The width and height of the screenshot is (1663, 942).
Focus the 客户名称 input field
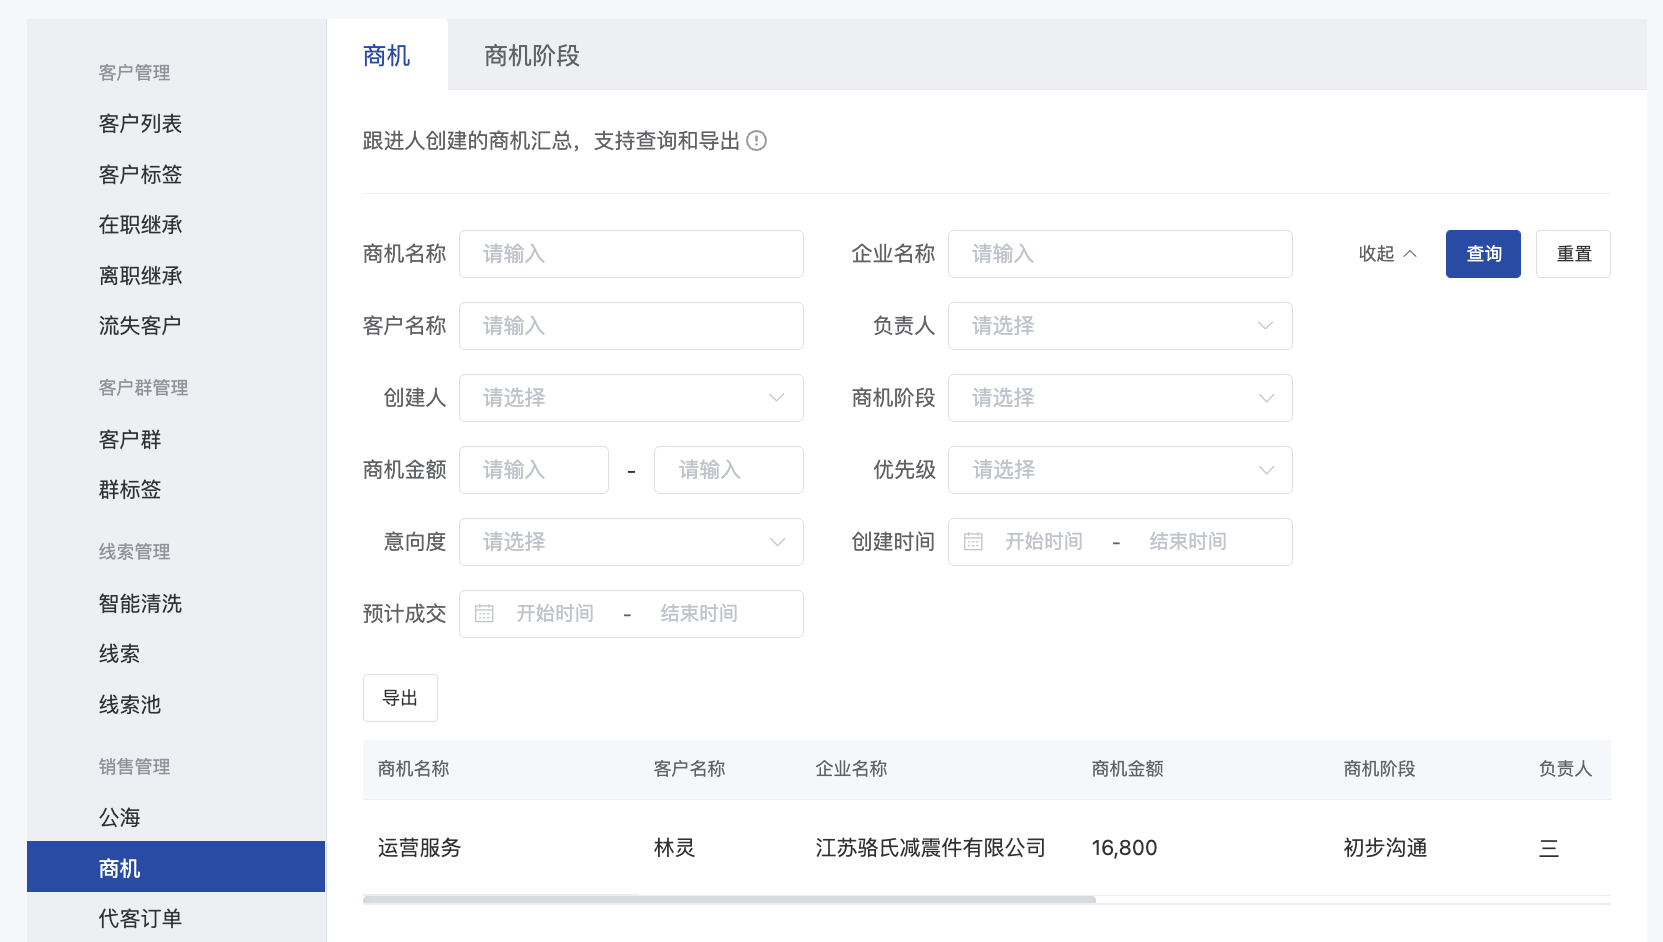[631, 326]
